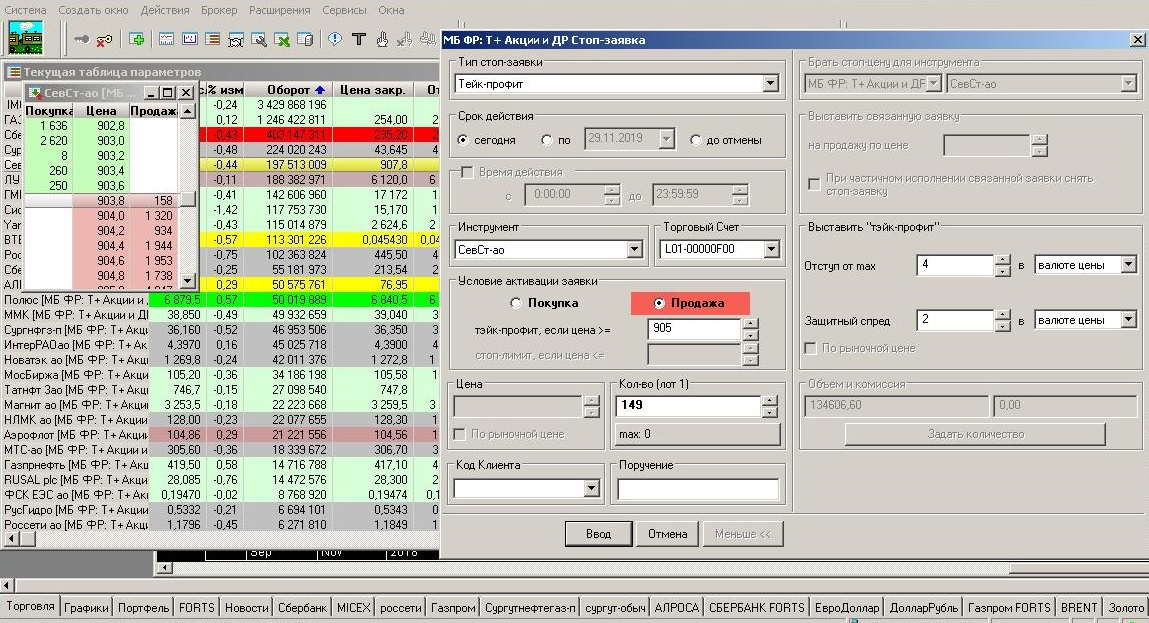Click the blue exclamation speech bubble icon
The width and height of the screenshot is (1149, 623).
point(335,39)
